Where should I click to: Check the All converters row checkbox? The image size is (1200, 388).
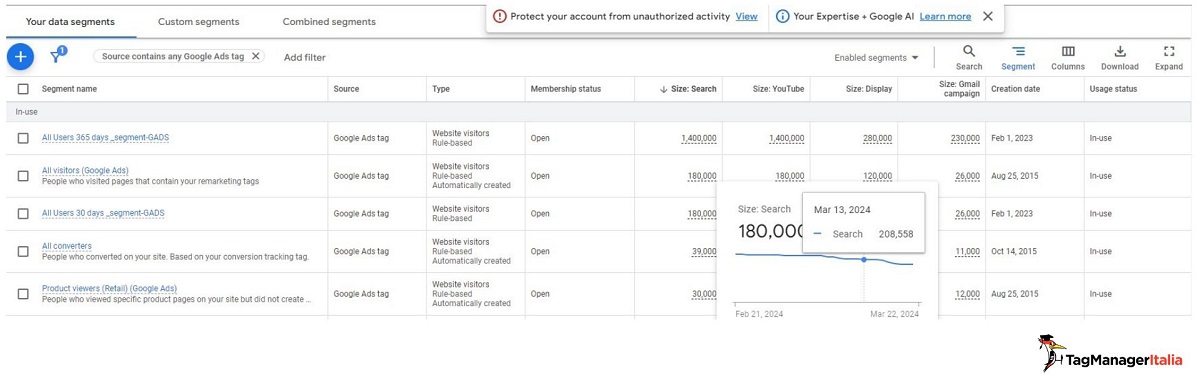23,251
